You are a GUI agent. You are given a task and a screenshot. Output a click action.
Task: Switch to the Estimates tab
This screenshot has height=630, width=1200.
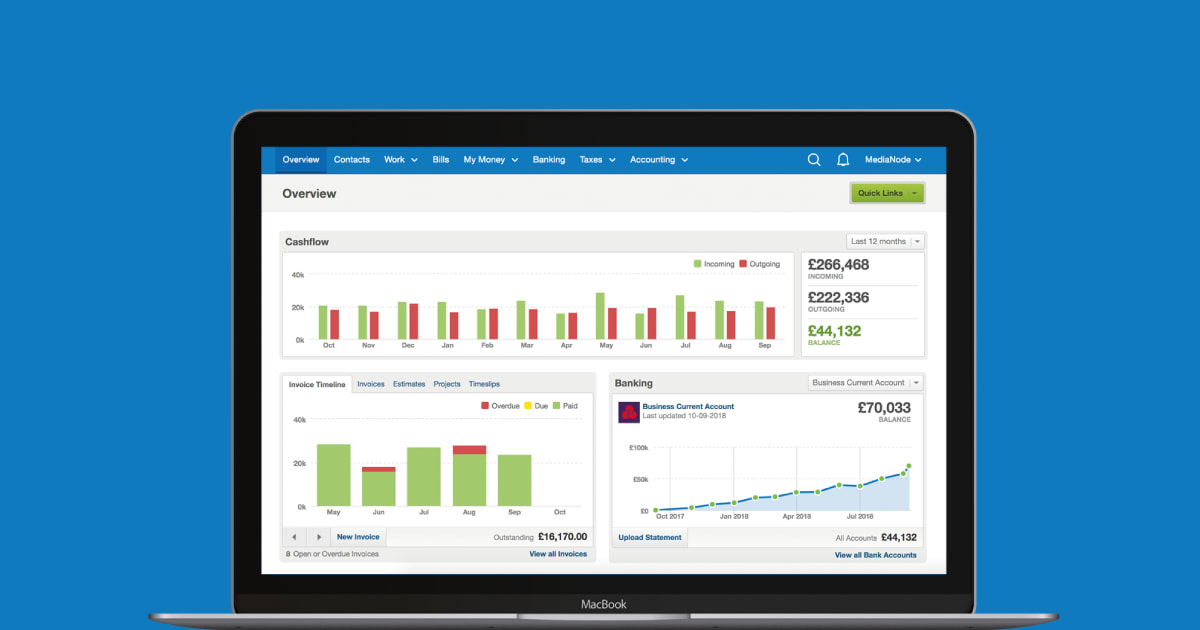[409, 383]
